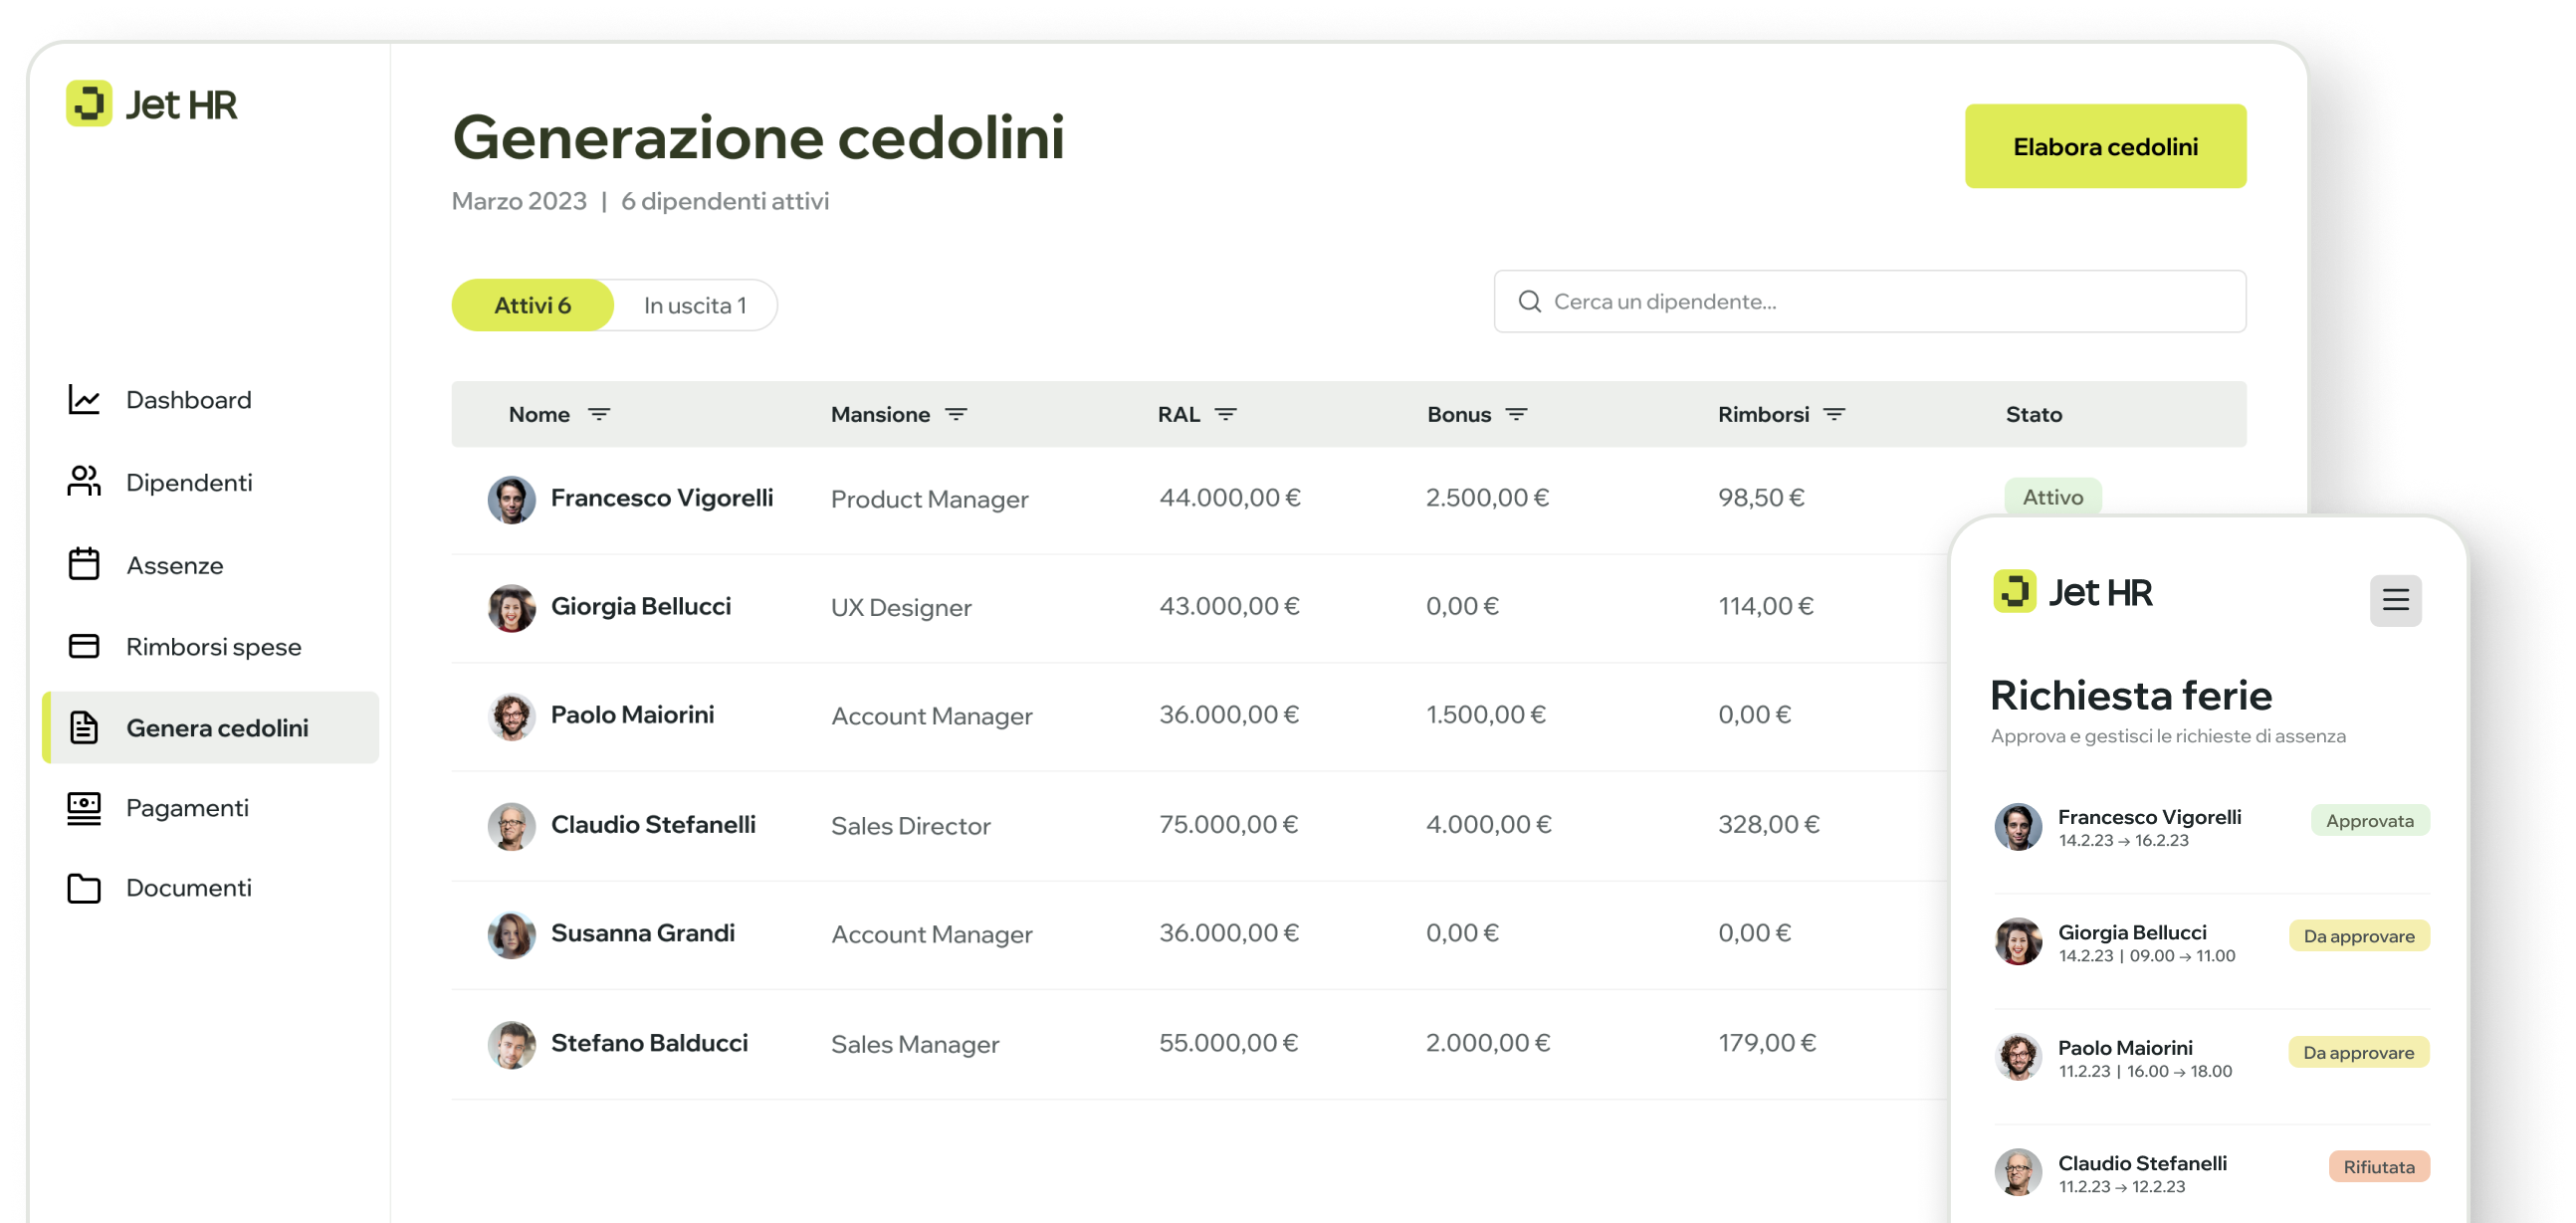This screenshot has width=2576, height=1223.
Task: Click Stefano Balducci's avatar in table
Action: point(511,1045)
